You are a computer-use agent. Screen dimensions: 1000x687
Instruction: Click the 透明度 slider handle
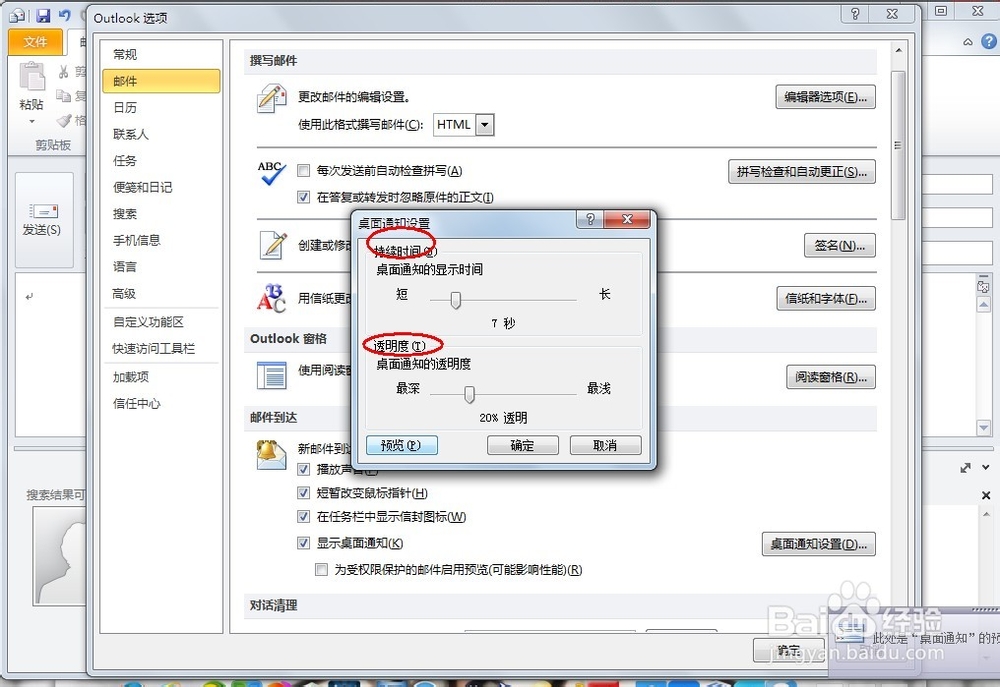pos(469,394)
